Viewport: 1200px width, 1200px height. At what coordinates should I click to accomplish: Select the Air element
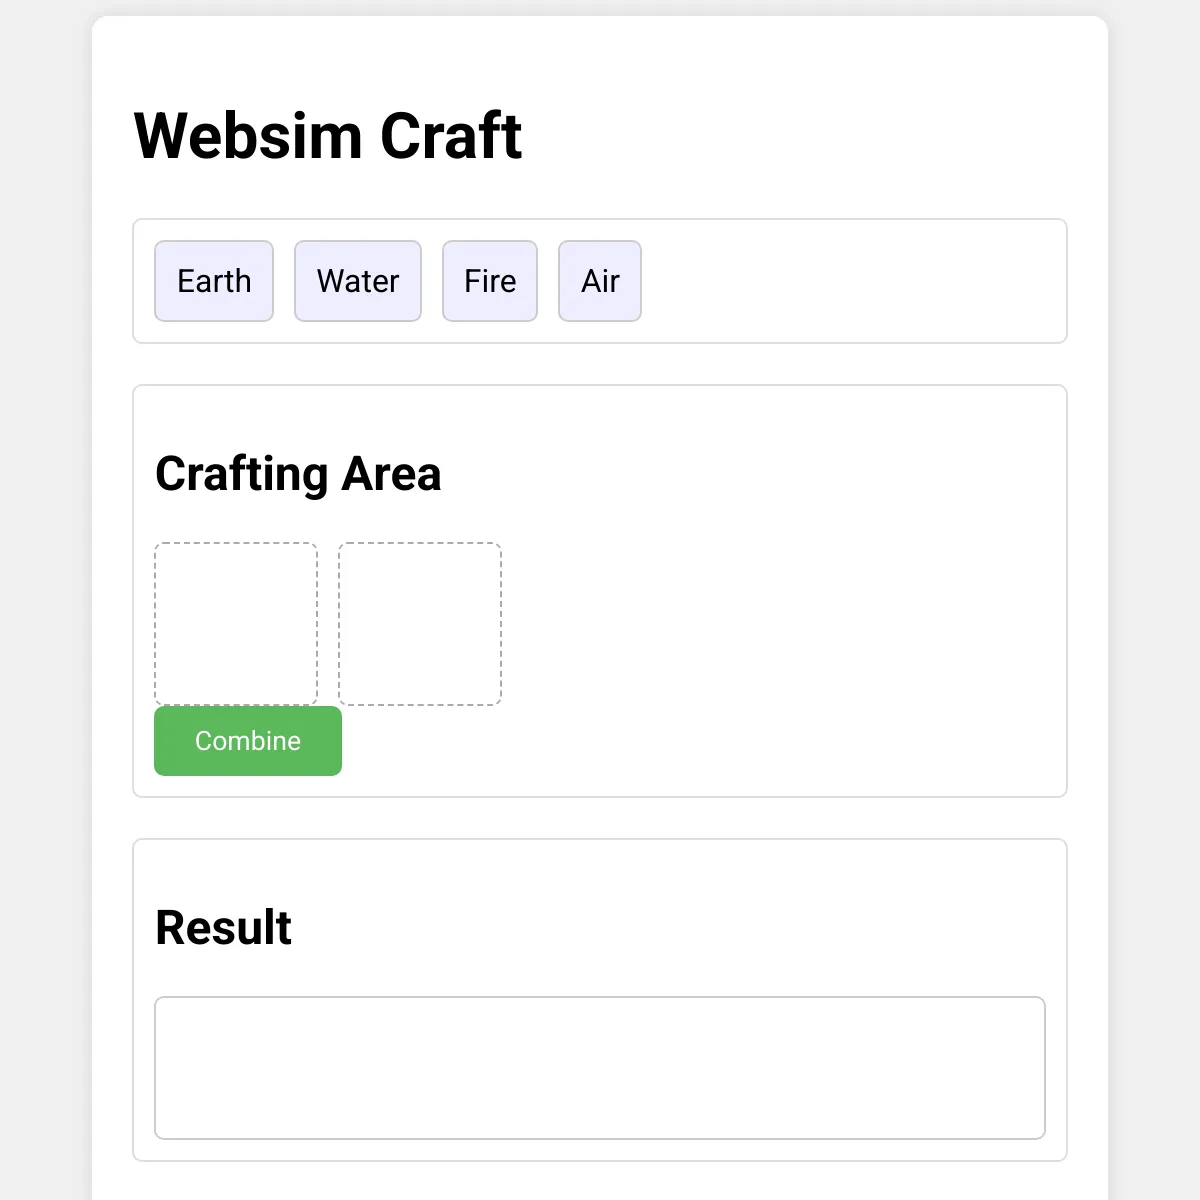pos(600,281)
